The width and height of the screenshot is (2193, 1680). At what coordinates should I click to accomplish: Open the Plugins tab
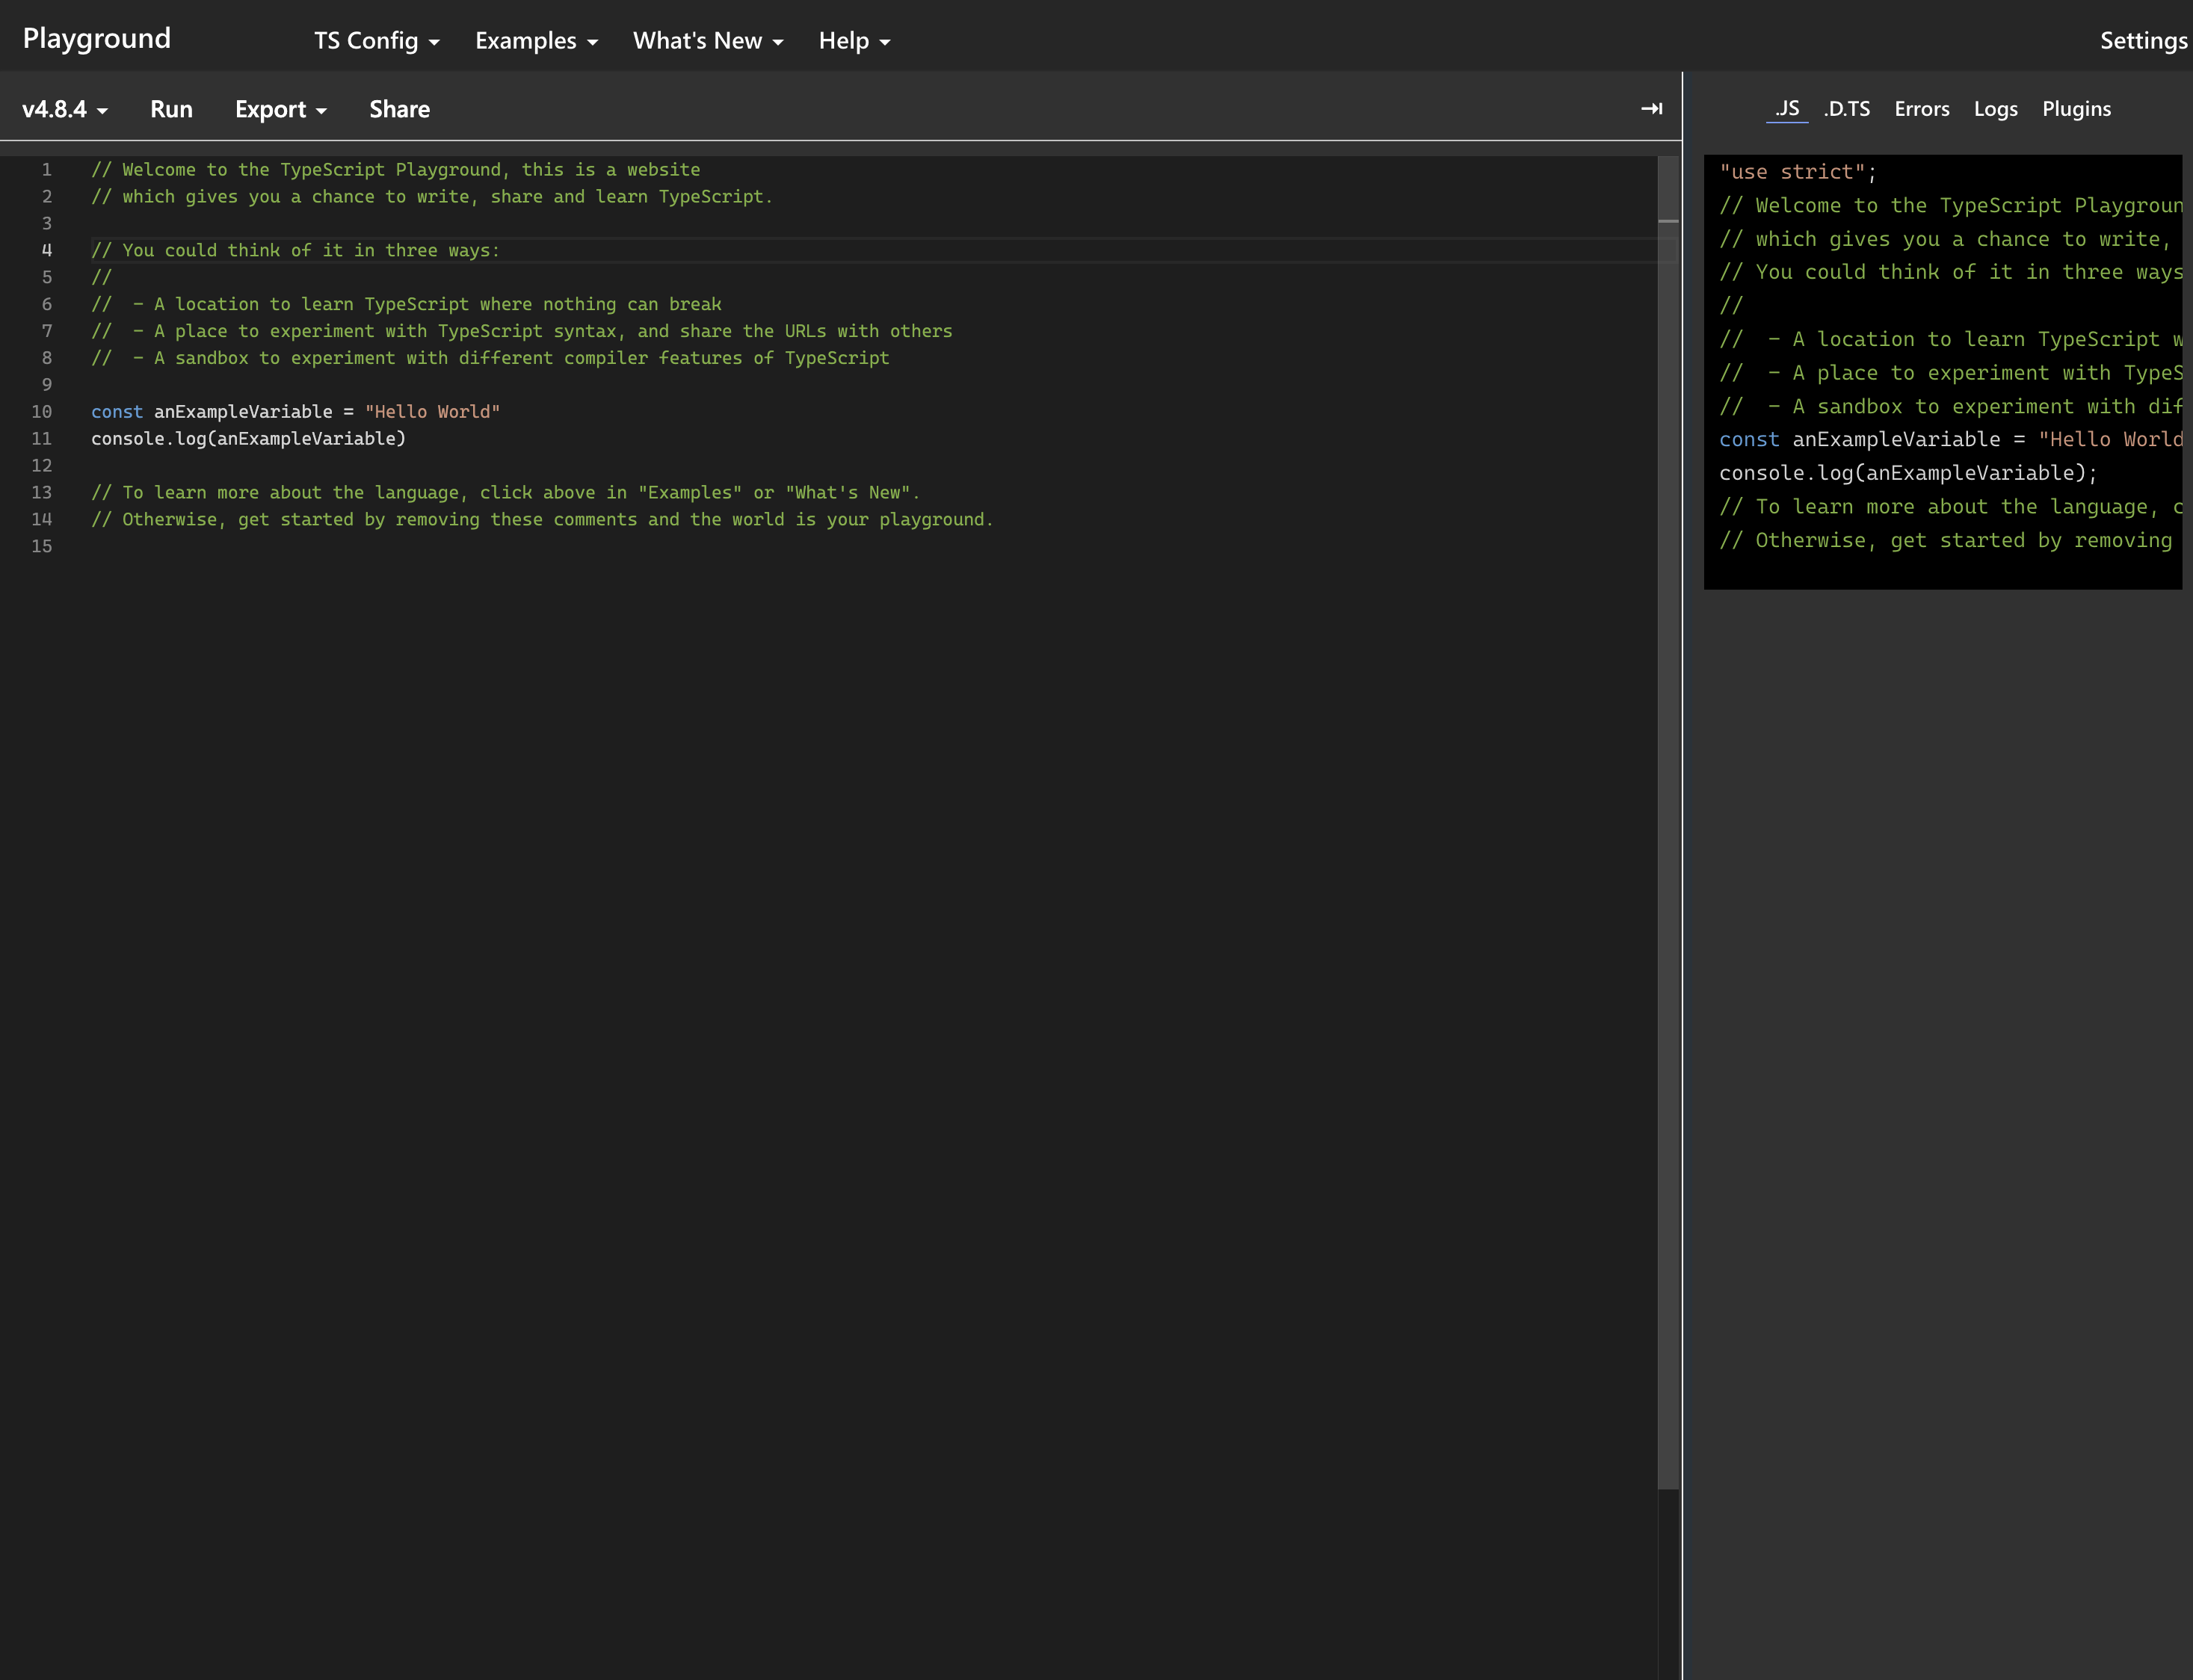pyautogui.click(x=2076, y=109)
